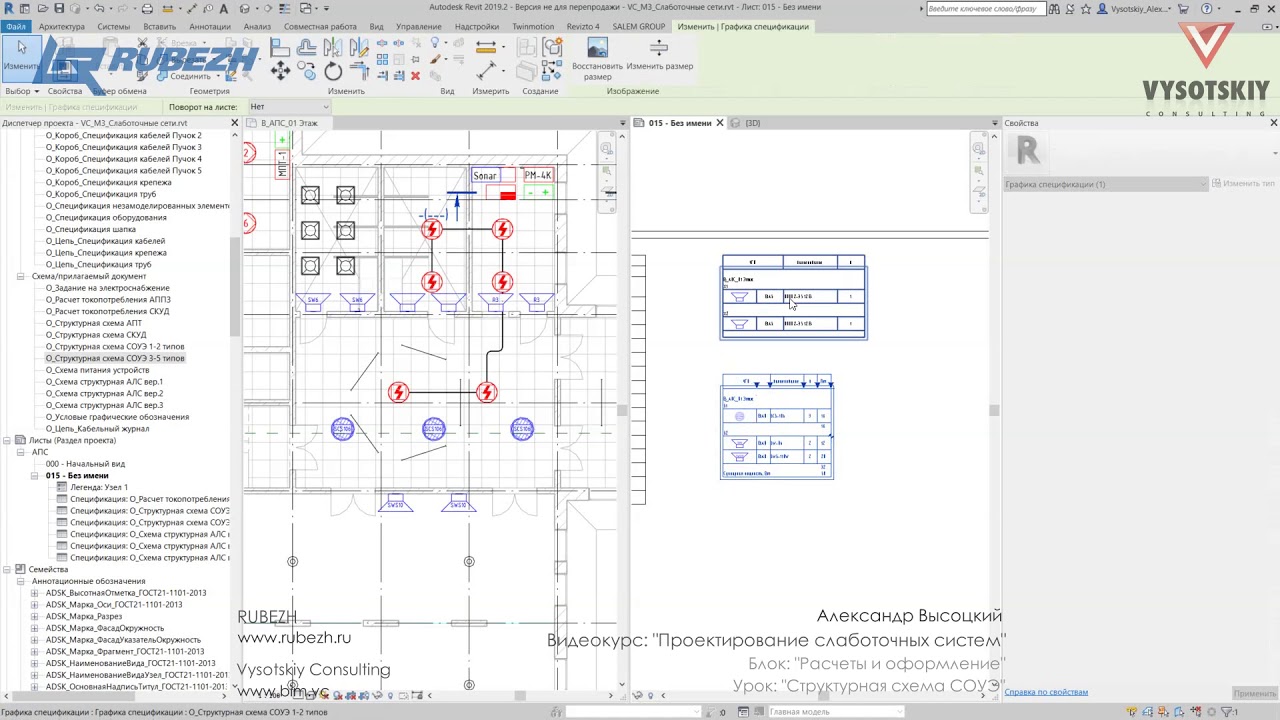Expand the ADSK_ВысотнаяОтметка_ГОСТ21-1101-2013 family node

click(x=34, y=593)
